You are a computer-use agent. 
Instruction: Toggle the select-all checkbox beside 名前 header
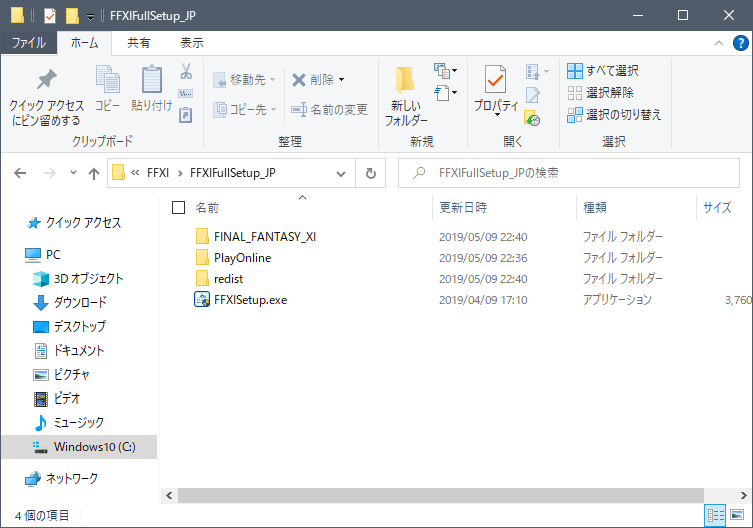click(x=178, y=208)
